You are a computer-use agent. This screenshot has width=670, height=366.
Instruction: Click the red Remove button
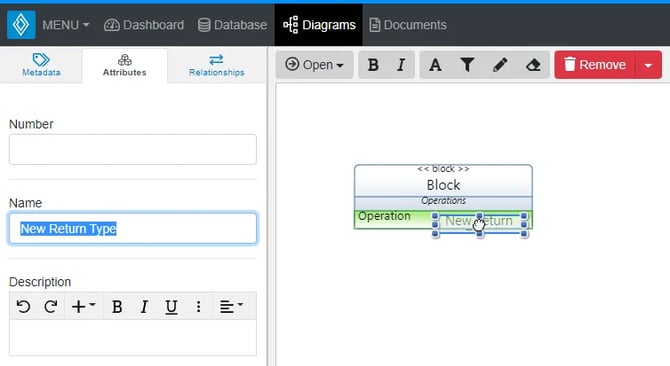[x=595, y=65]
